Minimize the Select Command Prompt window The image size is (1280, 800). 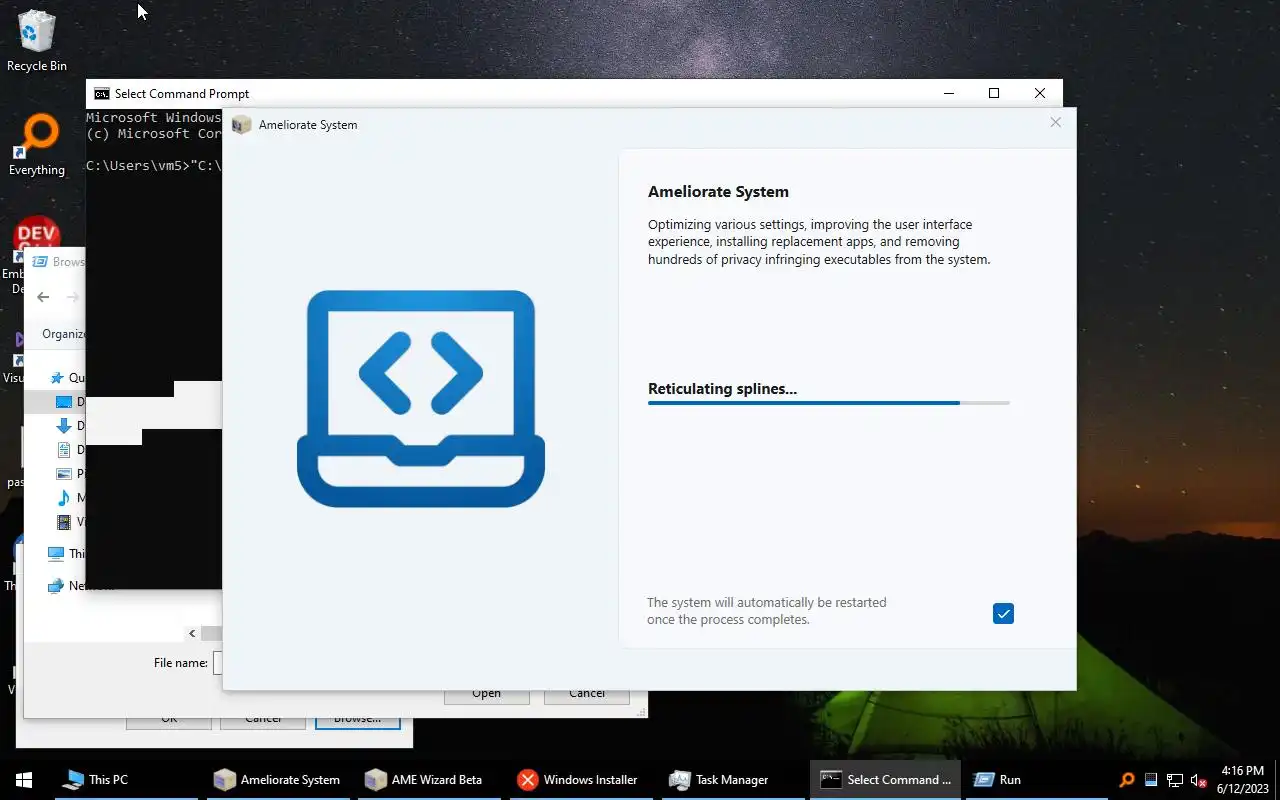point(948,93)
